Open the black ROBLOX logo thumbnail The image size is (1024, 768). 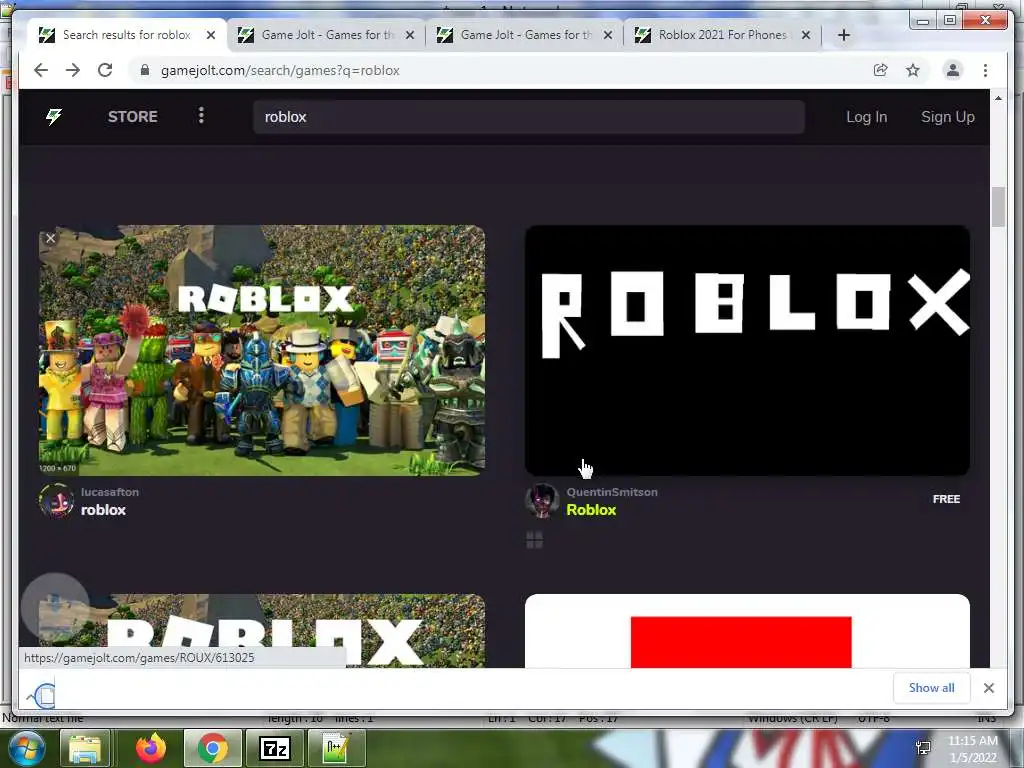(x=747, y=350)
